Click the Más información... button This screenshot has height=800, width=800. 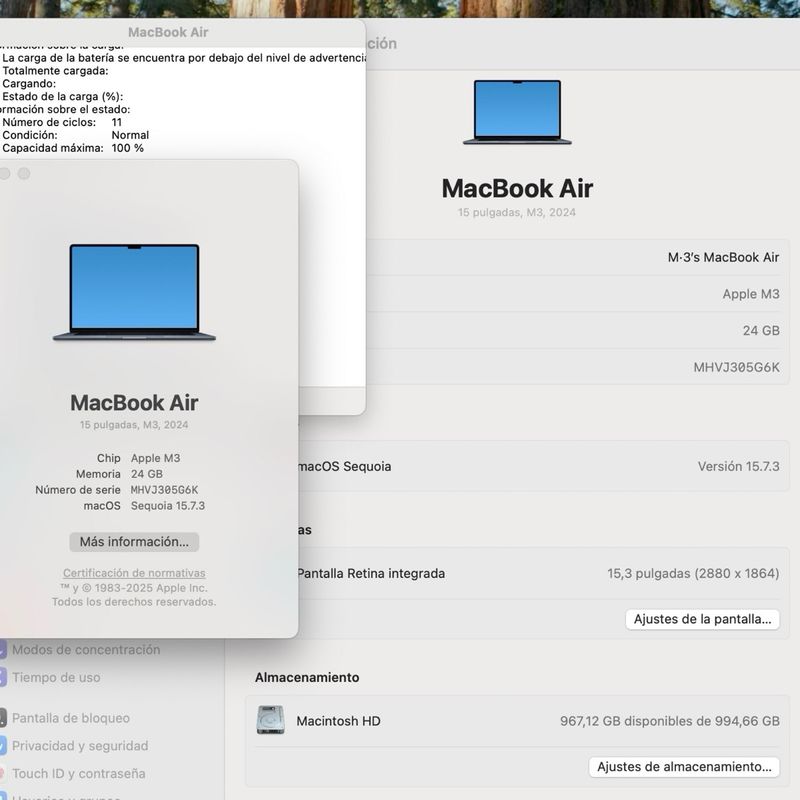pos(134,542)
